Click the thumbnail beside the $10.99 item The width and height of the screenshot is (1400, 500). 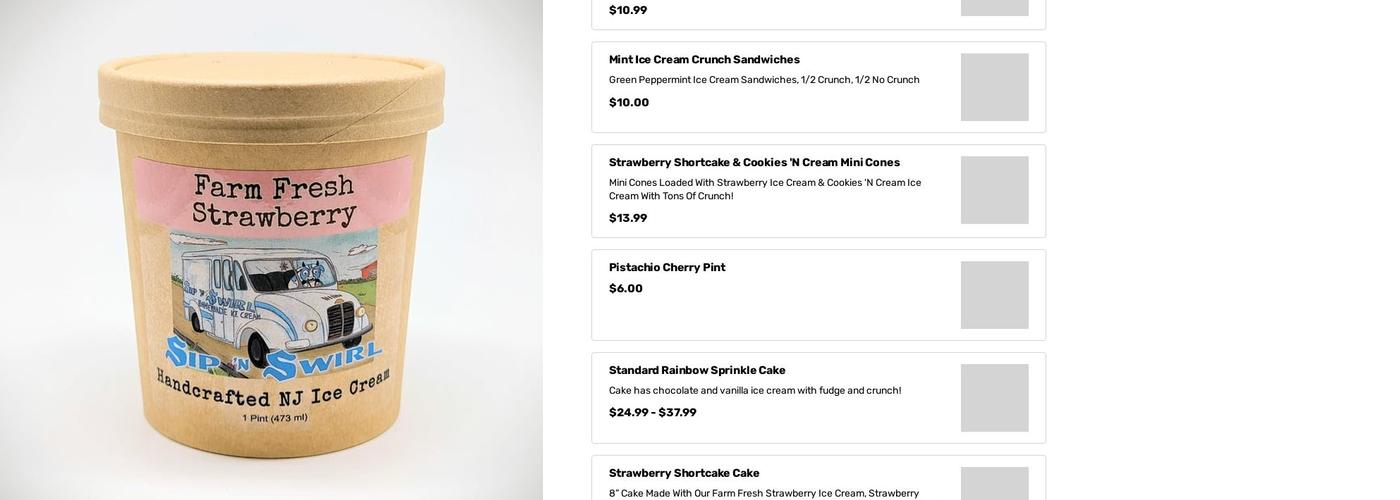[994, 8]
